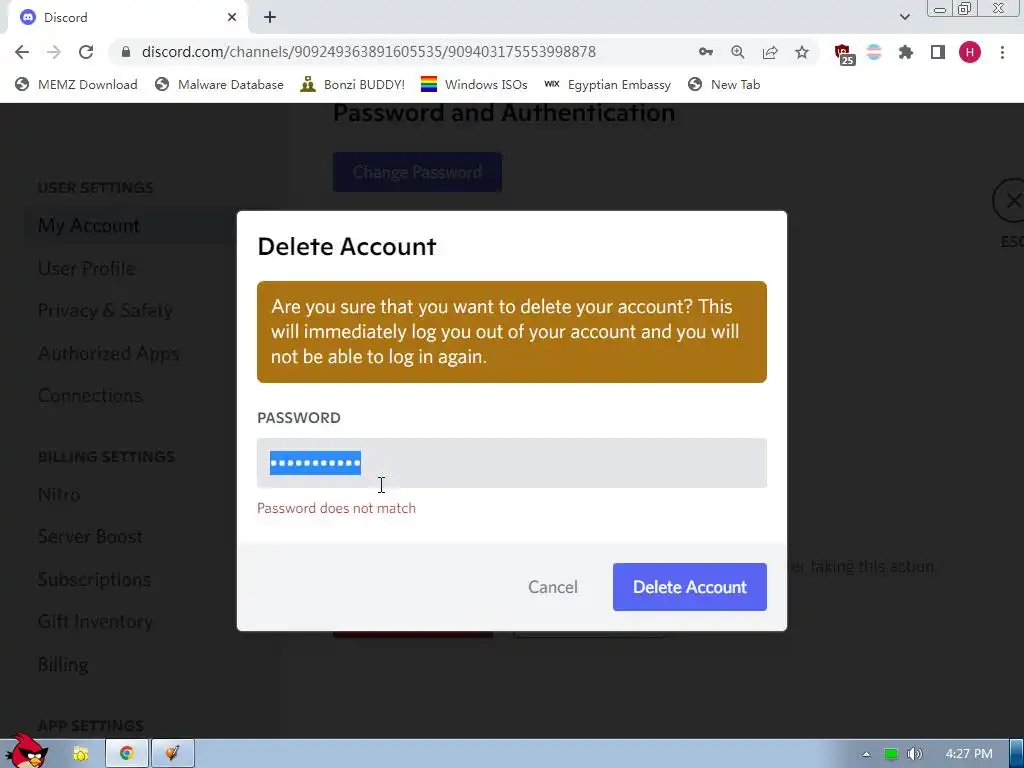Minimize the browser window

[940, 9]
